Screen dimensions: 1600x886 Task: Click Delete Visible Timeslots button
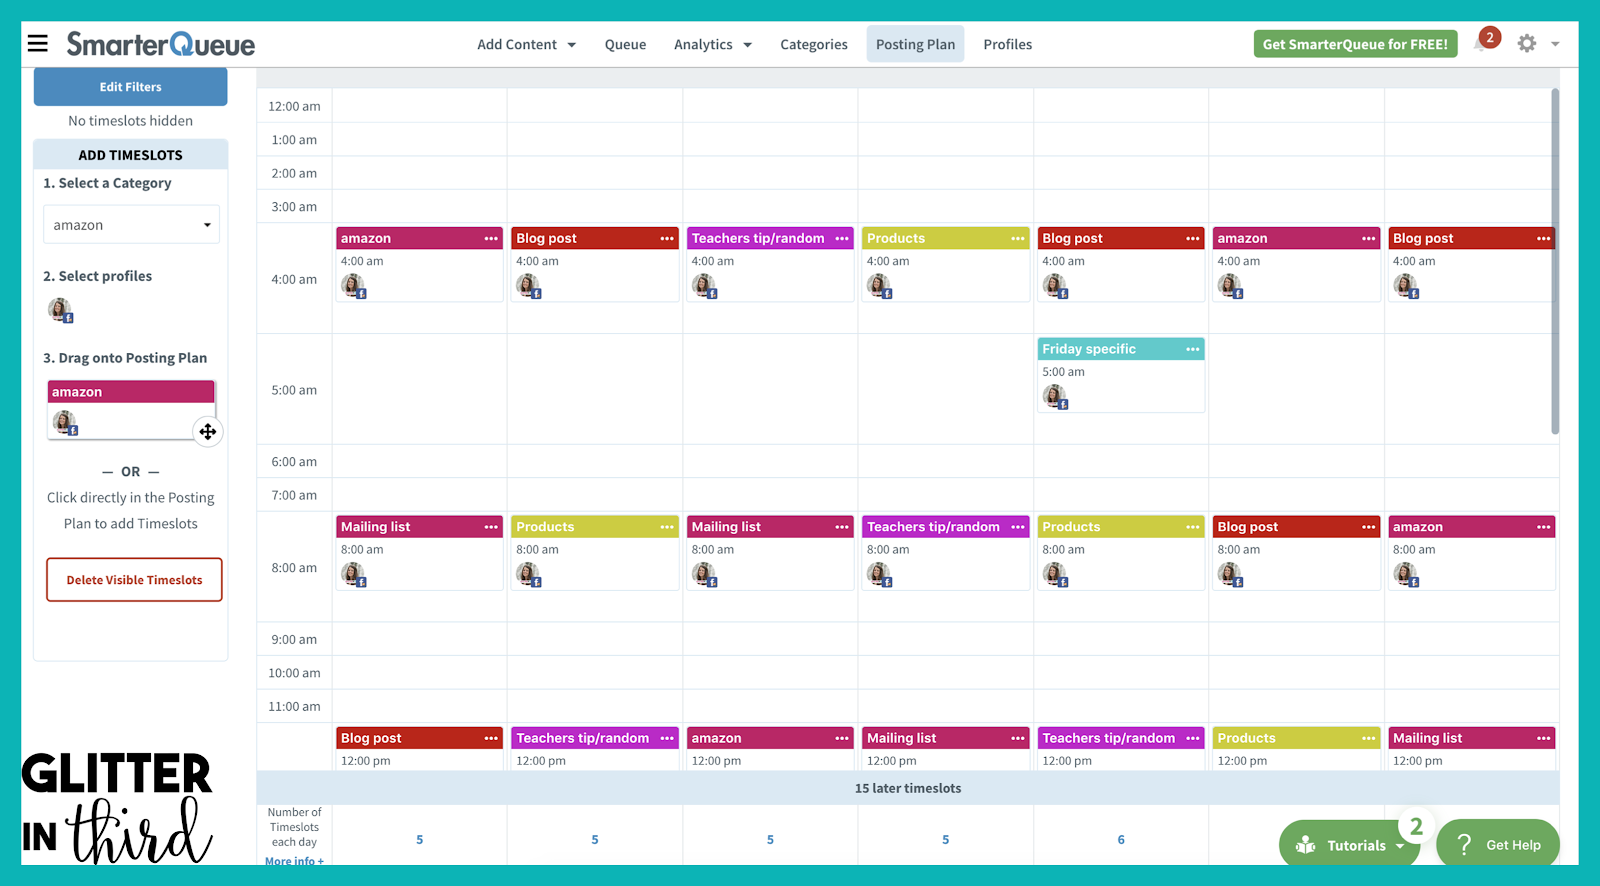[134, 580]
